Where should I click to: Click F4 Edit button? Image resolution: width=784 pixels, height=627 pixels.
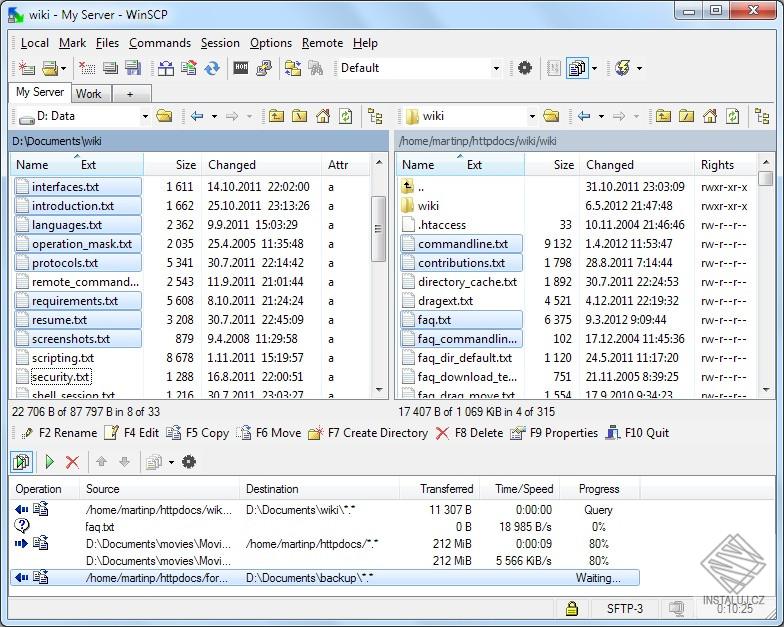point(132,433)
